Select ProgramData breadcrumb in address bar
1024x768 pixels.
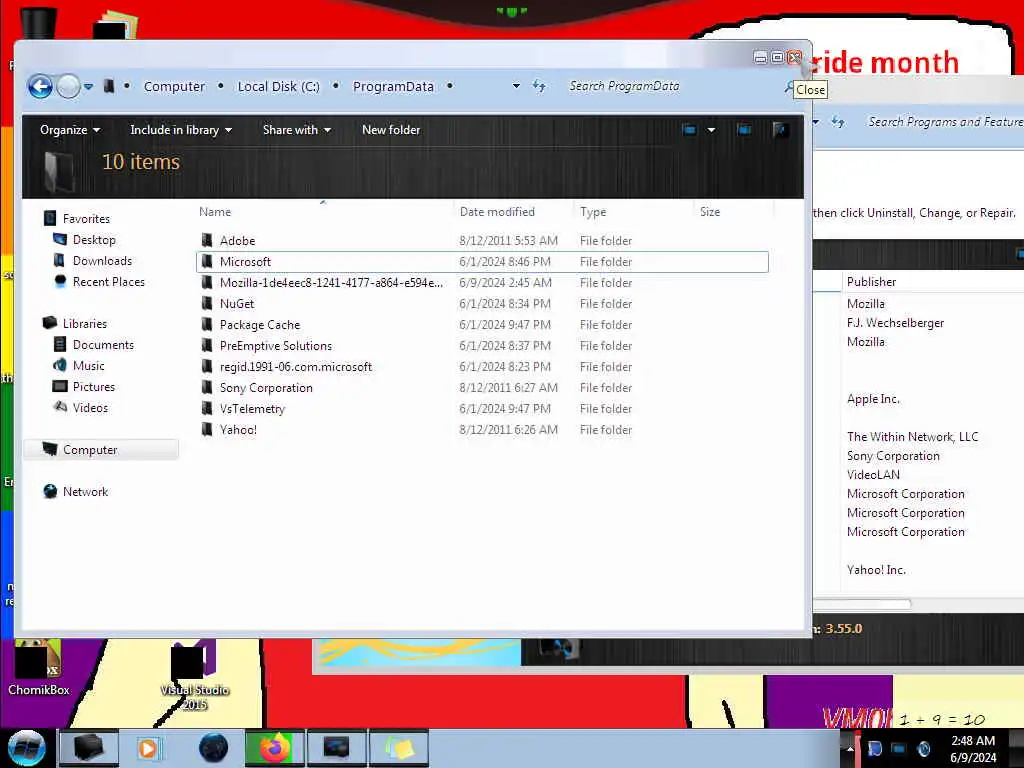pos(392,86)
